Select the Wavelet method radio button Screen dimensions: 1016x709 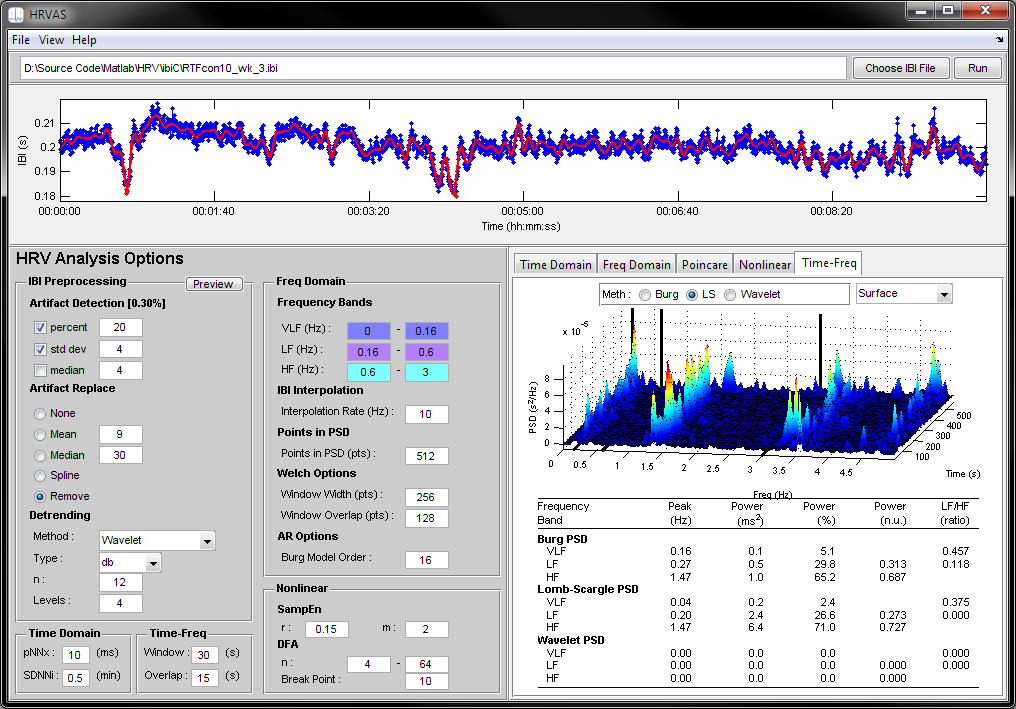pos(731,294)
